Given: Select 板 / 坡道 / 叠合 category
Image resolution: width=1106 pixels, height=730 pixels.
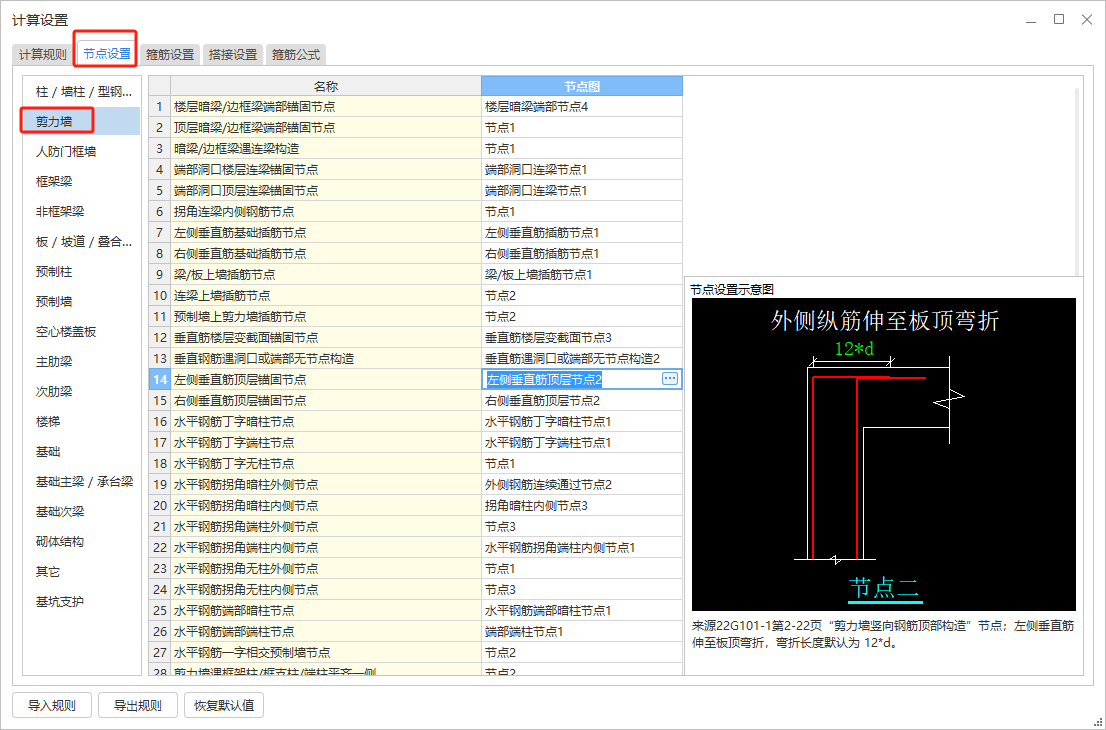Looking at the screenshot, I should (82, 242).
